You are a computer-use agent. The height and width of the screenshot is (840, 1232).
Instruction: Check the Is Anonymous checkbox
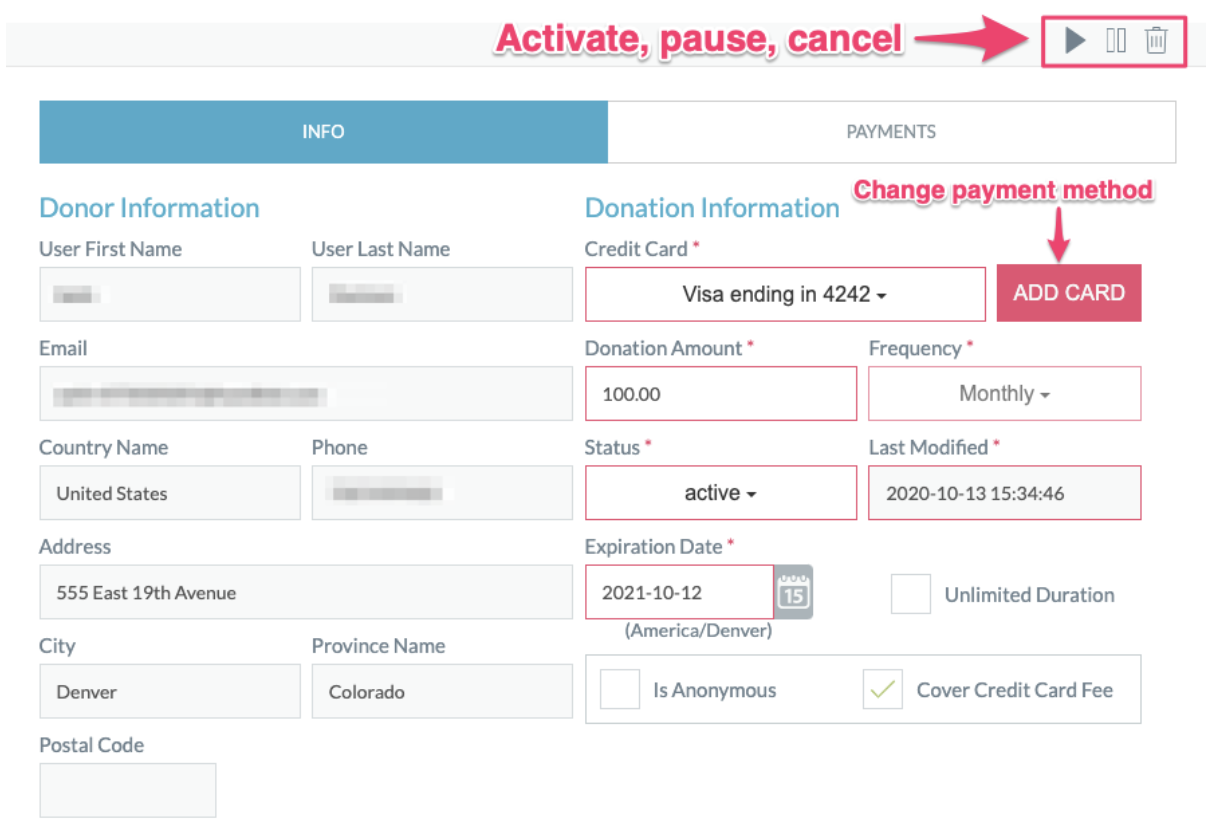[620, 690]
